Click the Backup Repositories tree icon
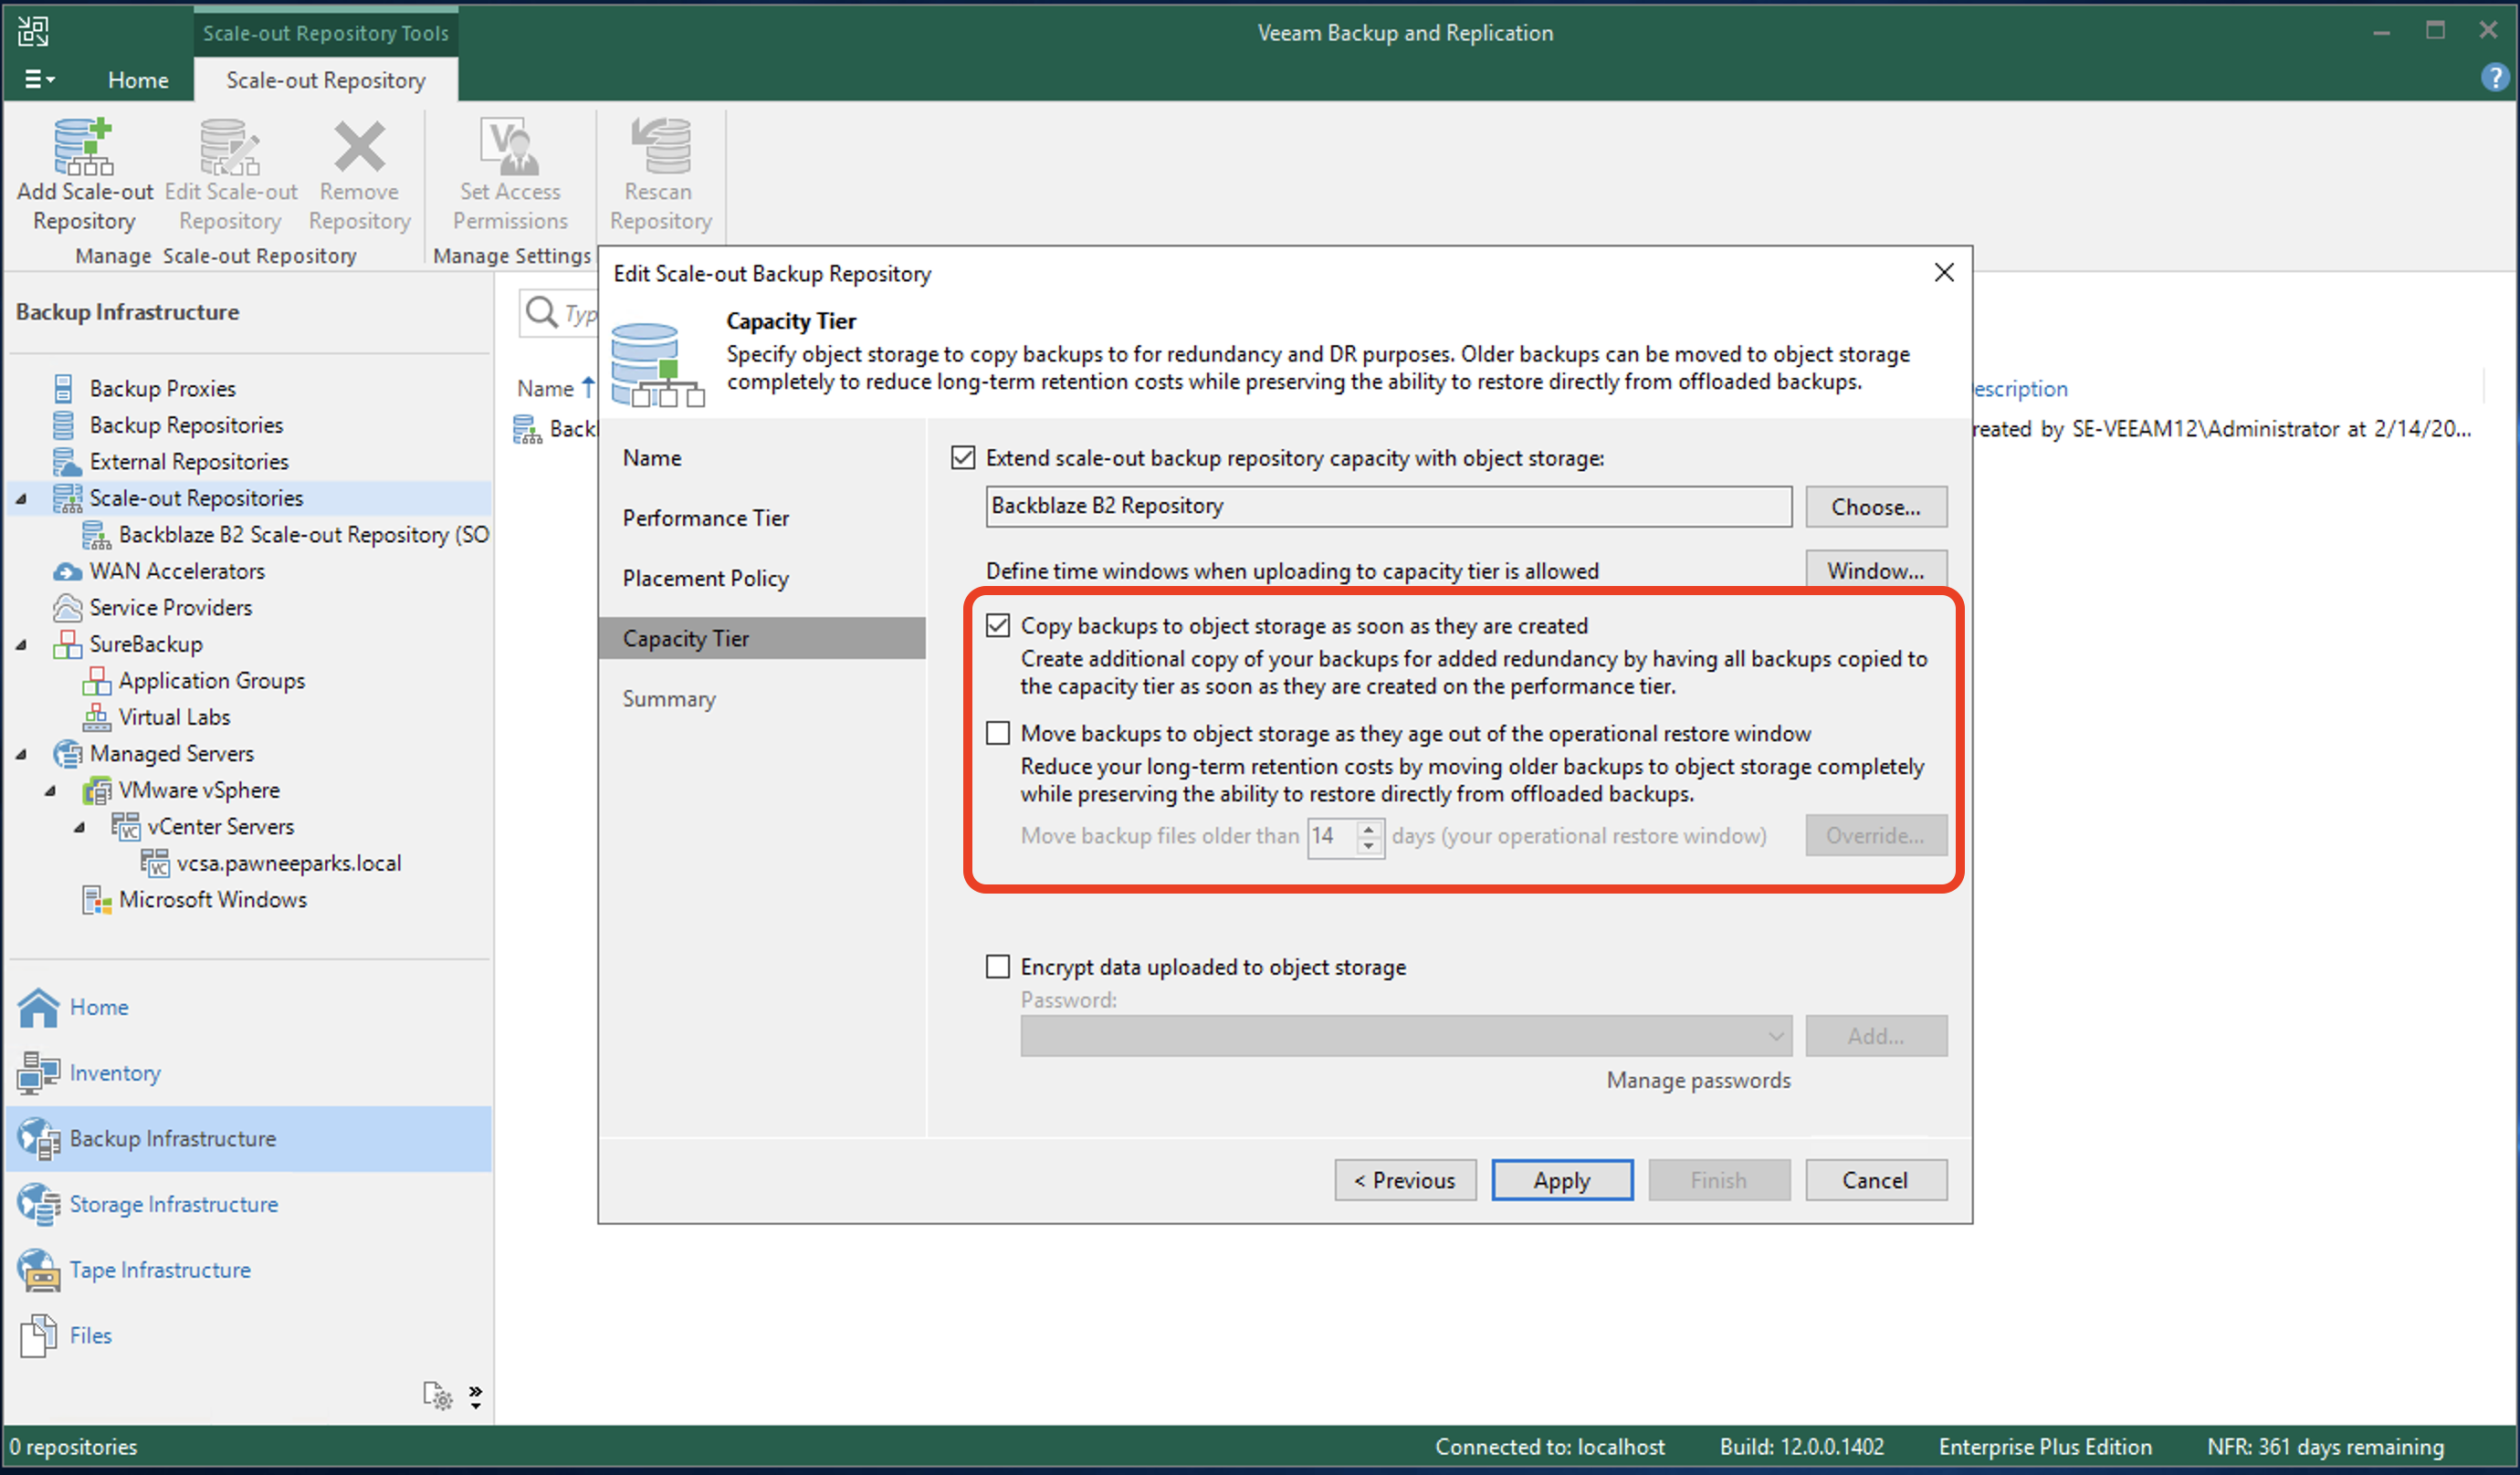 pos(64,425)
